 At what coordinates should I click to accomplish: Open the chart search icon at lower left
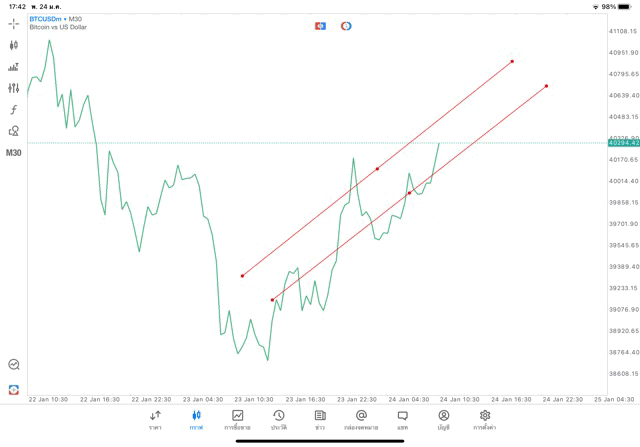tap(14, 365)
